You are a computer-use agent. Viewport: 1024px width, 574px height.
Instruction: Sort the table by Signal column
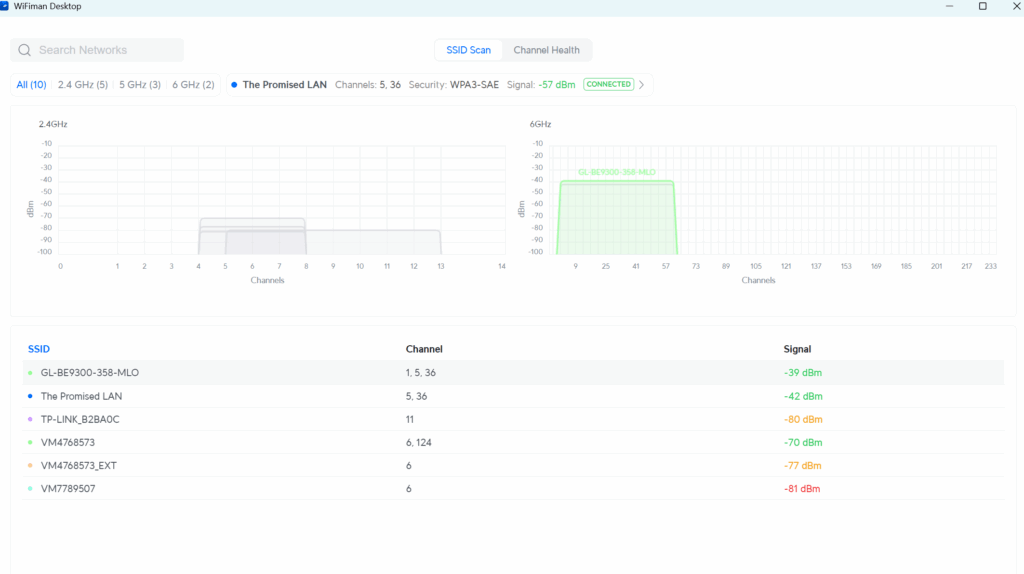[797, 349]
